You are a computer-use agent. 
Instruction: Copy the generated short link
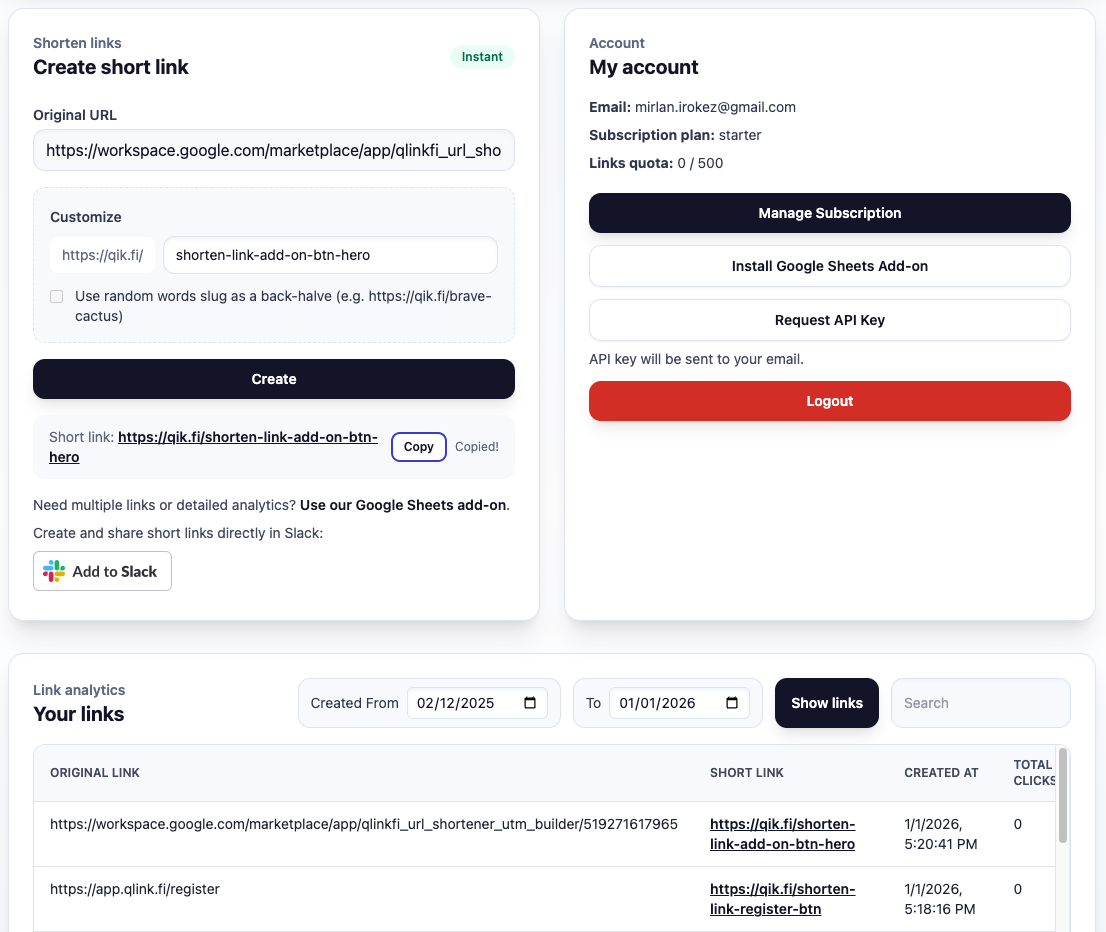click(x=418, y=446)
